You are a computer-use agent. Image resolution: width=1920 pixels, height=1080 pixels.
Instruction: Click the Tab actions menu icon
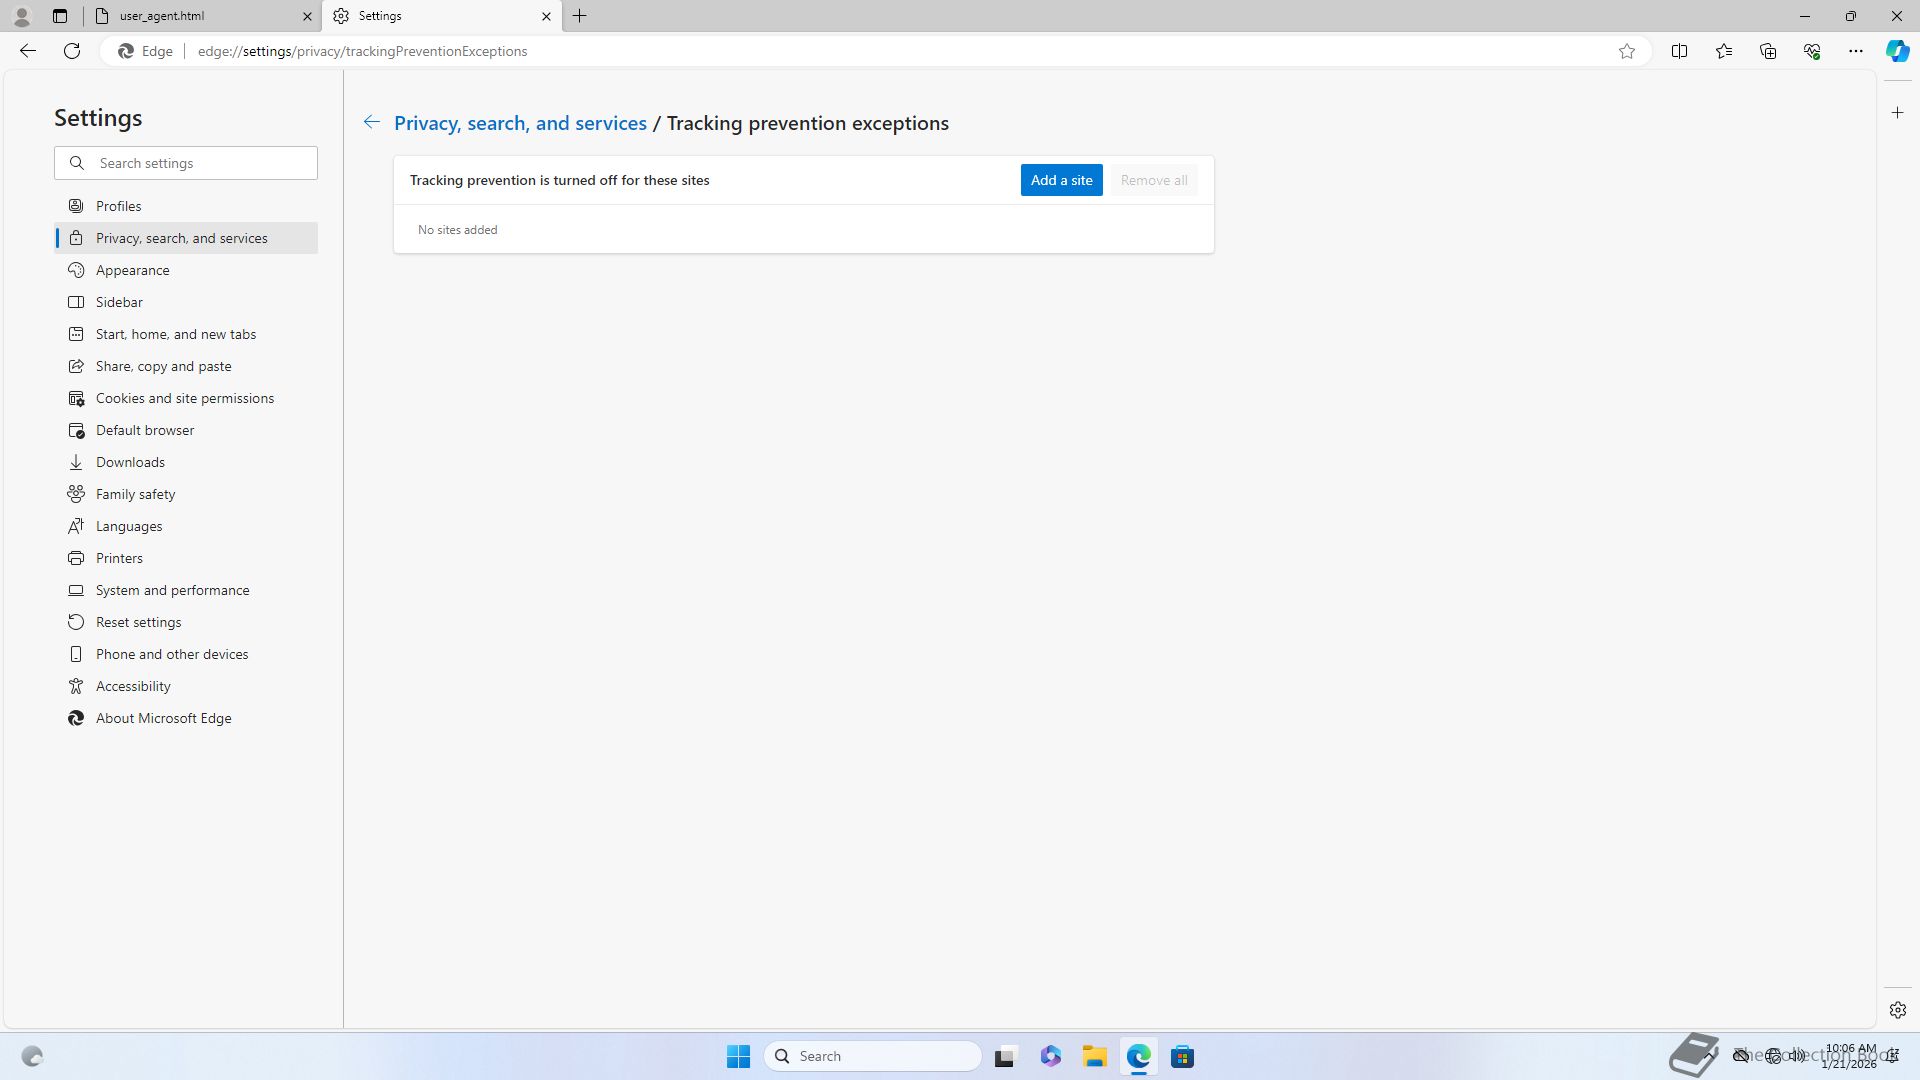(x=60, y=16)
